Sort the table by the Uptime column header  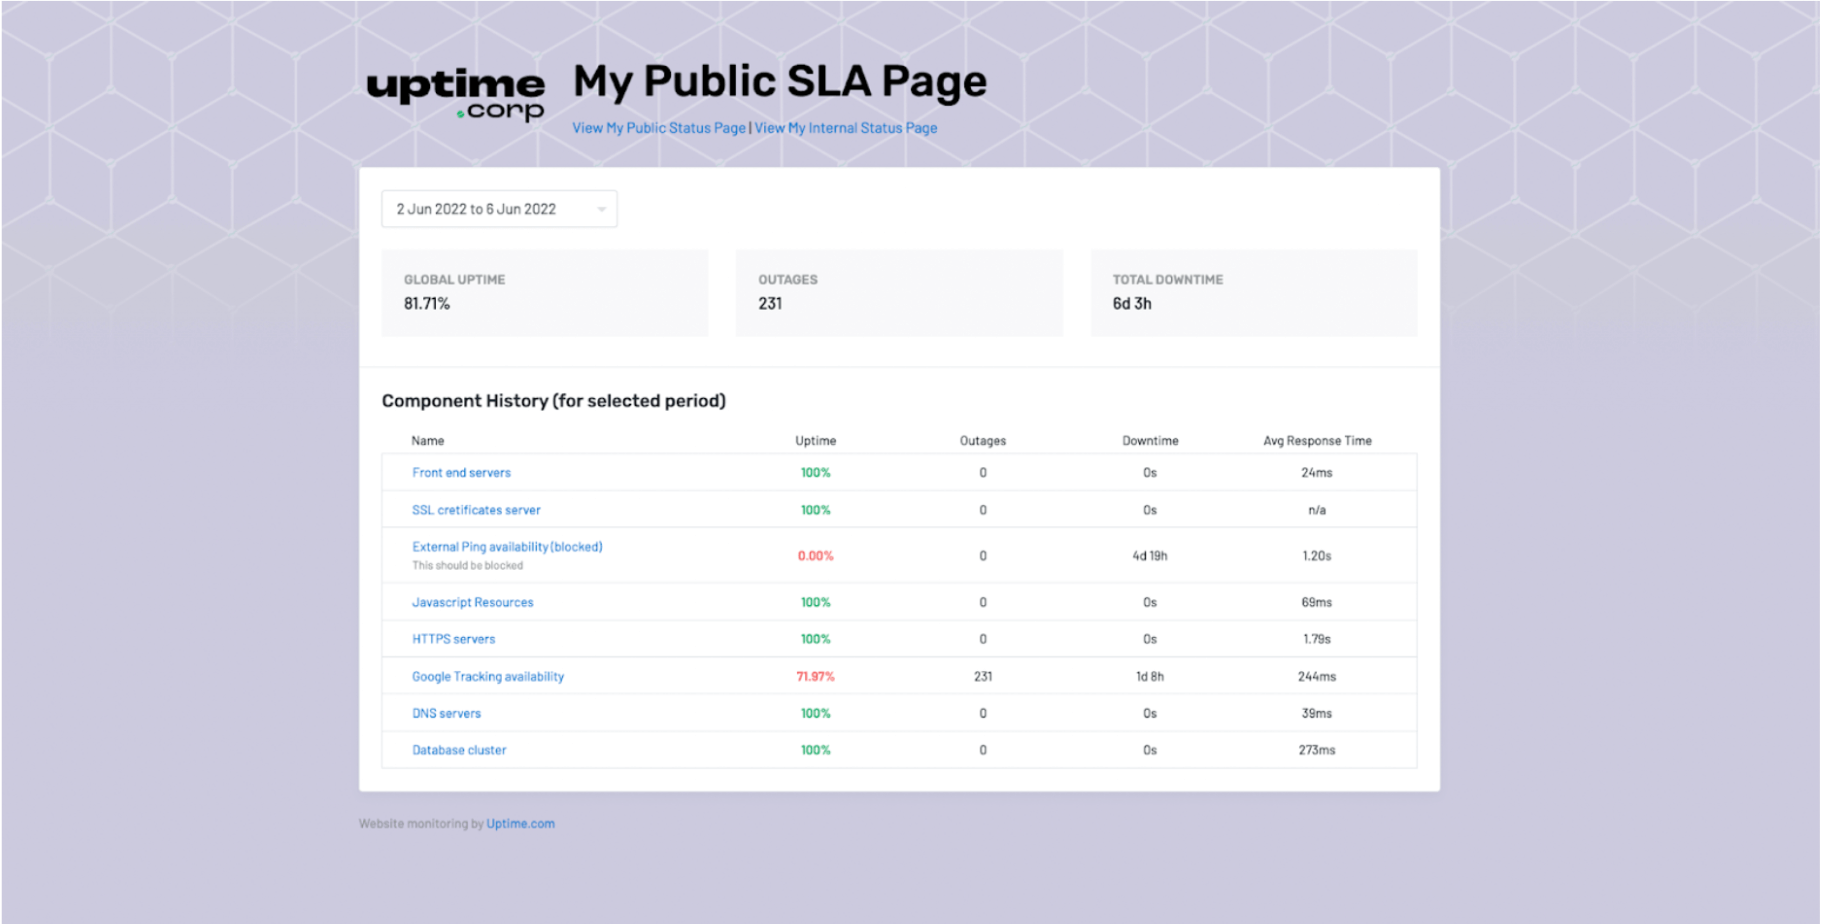pyautogui.click(x=815, y=440)
